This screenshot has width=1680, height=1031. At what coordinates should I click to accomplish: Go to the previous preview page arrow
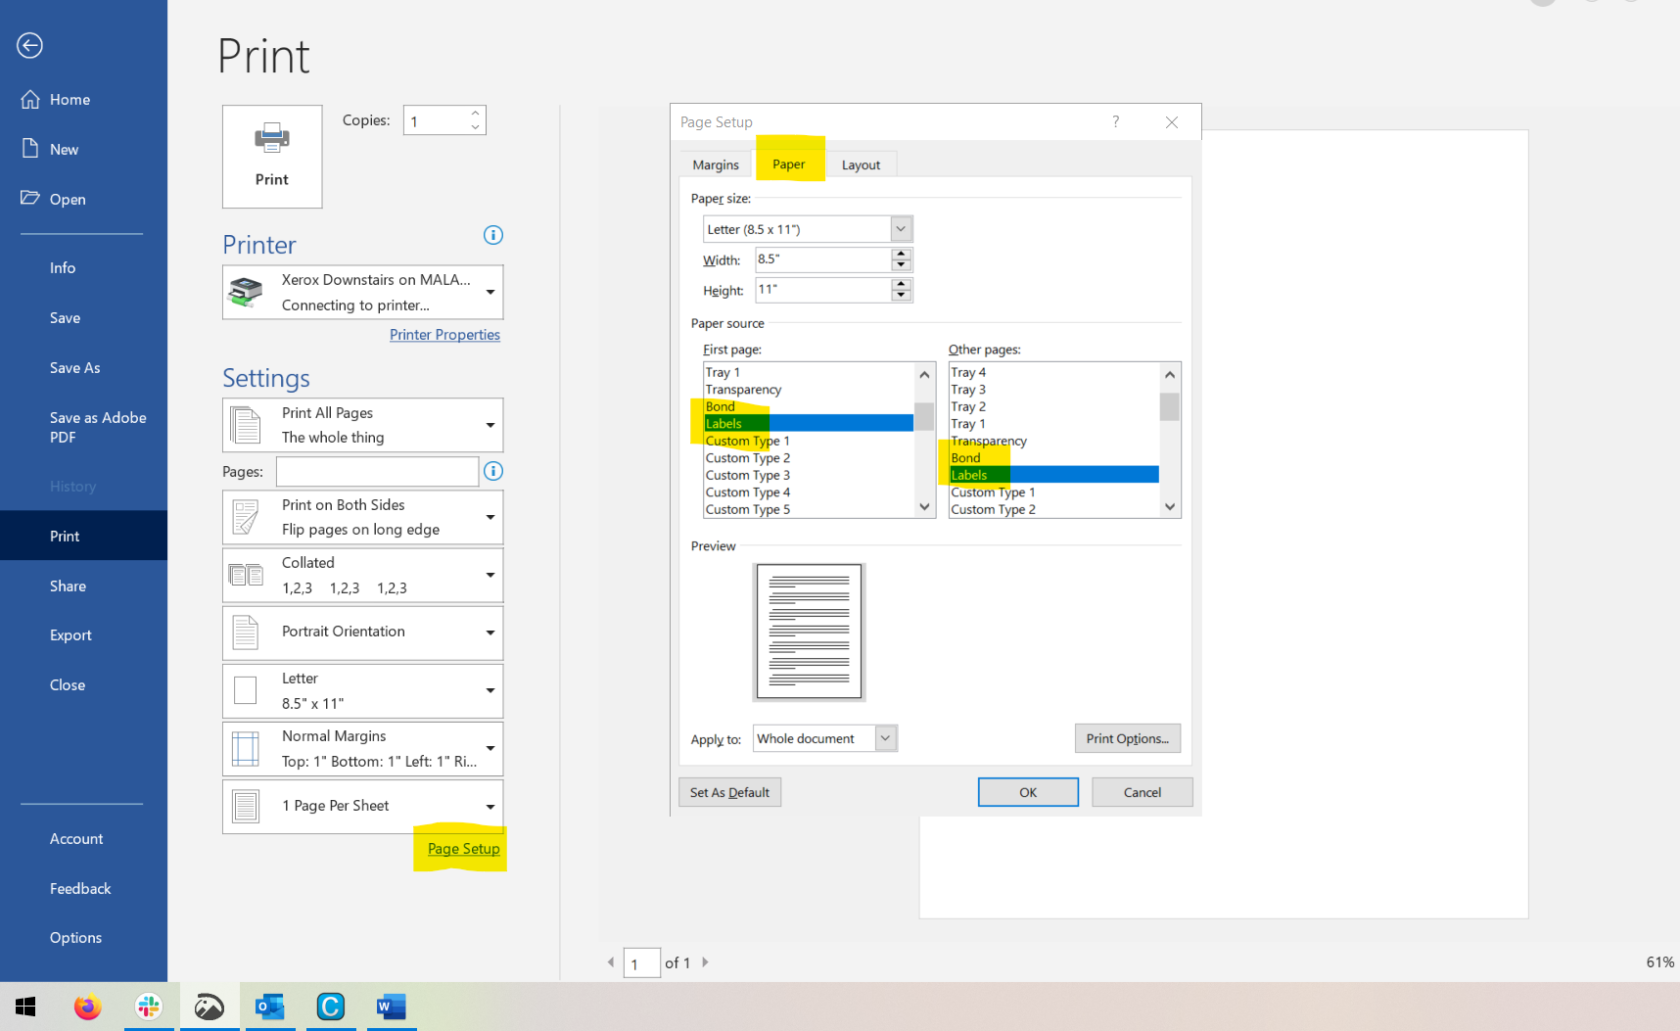(x=611, y=962)
